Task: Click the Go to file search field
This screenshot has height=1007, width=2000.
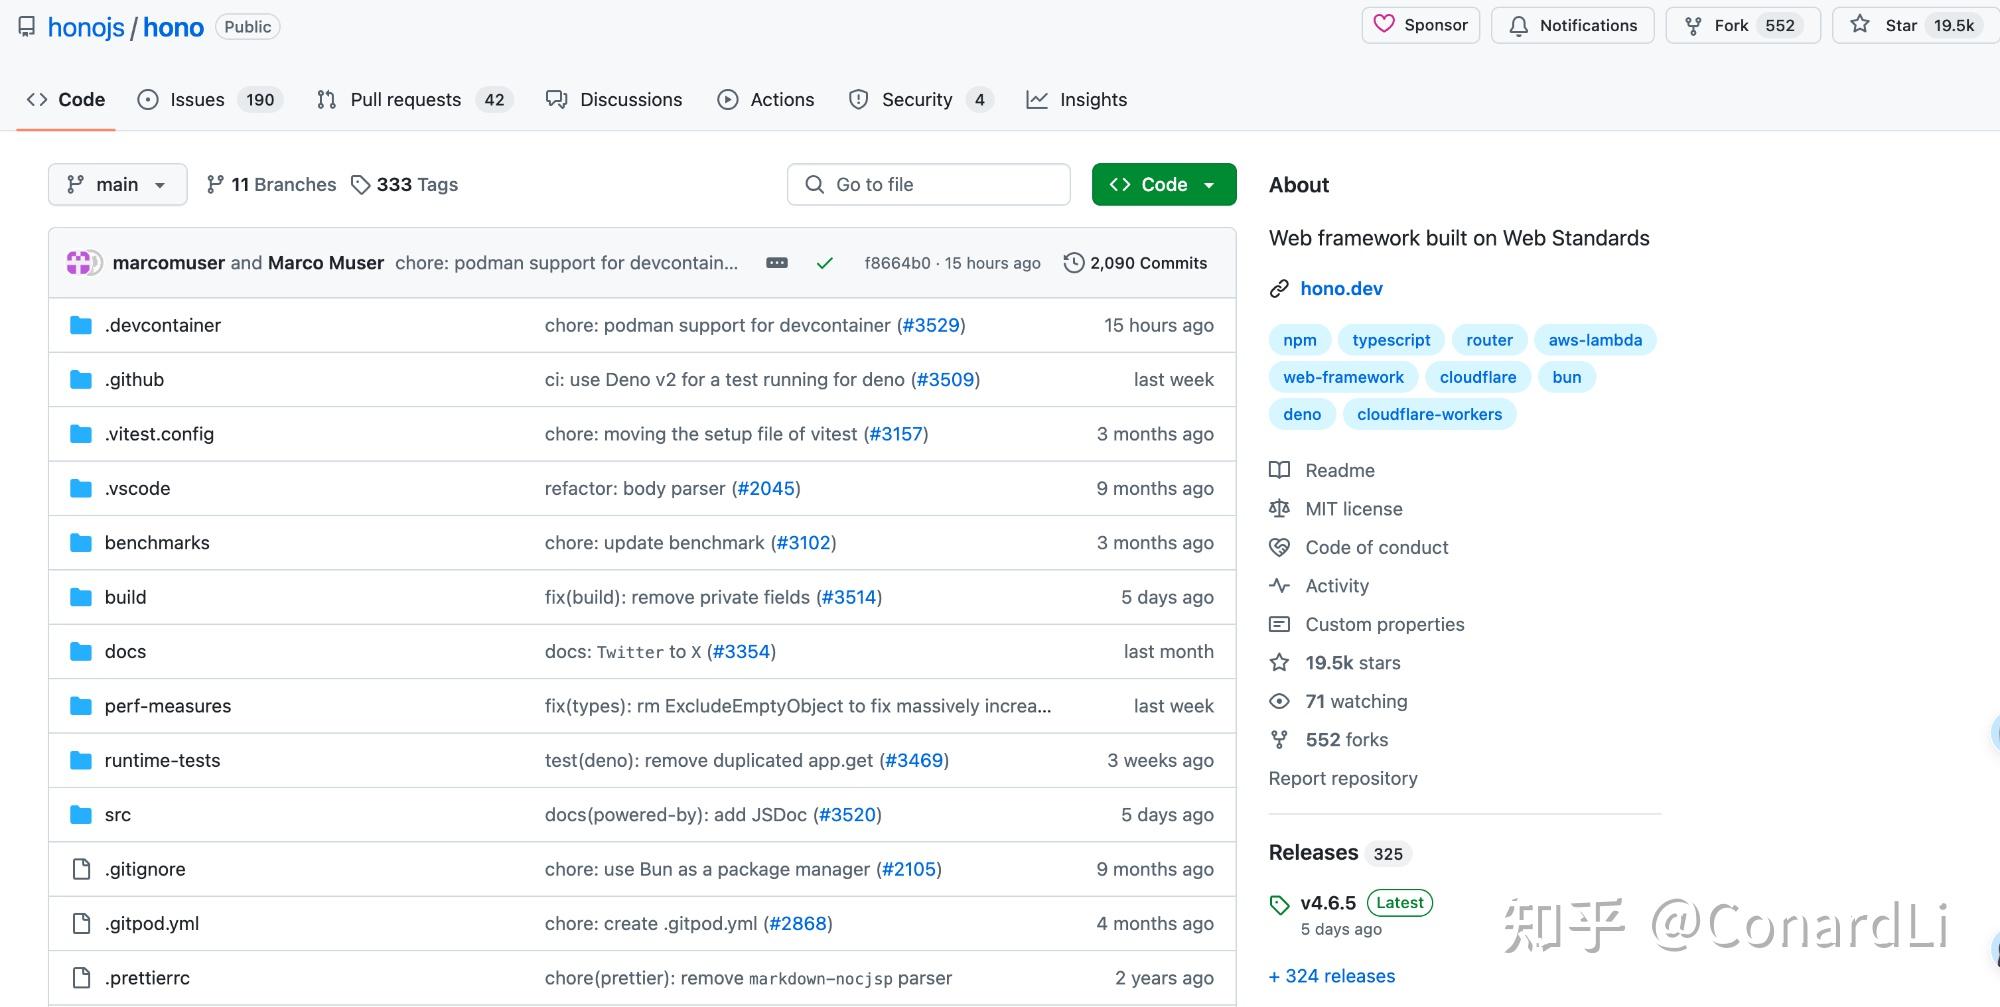Action: (928, 185)
